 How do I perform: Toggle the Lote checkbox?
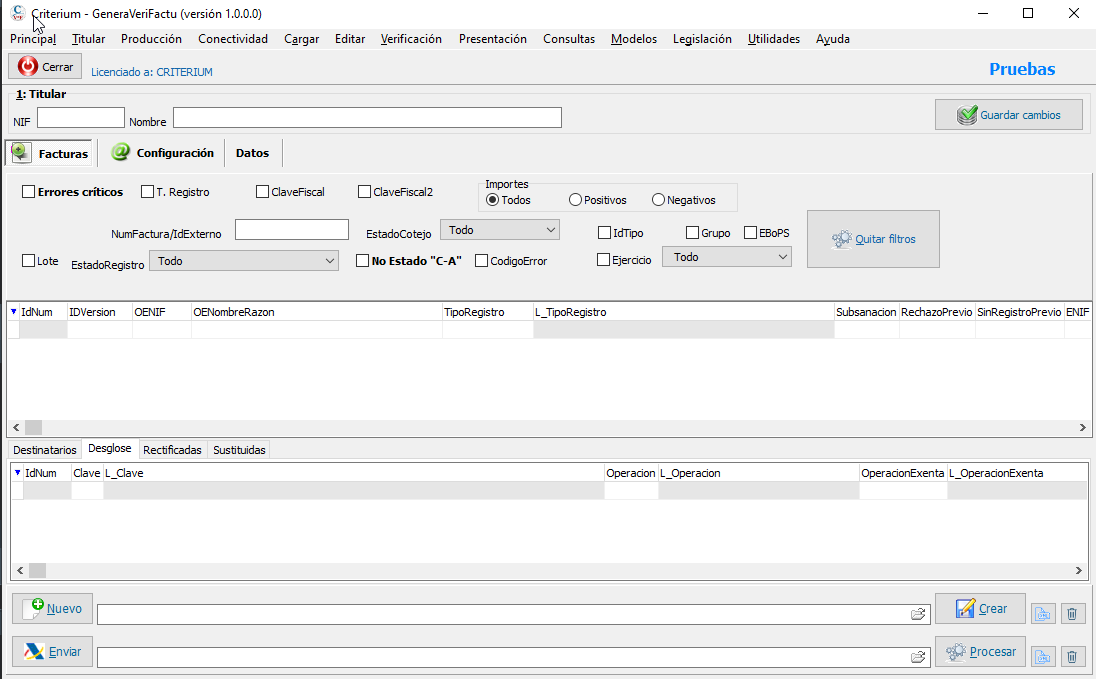coord(29,261)
